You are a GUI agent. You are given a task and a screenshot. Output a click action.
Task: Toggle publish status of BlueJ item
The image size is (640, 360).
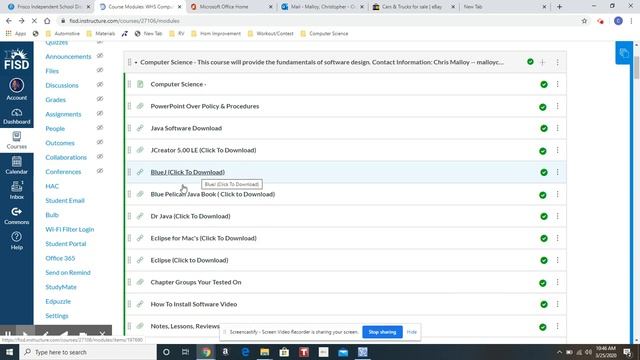pos(544,173)
